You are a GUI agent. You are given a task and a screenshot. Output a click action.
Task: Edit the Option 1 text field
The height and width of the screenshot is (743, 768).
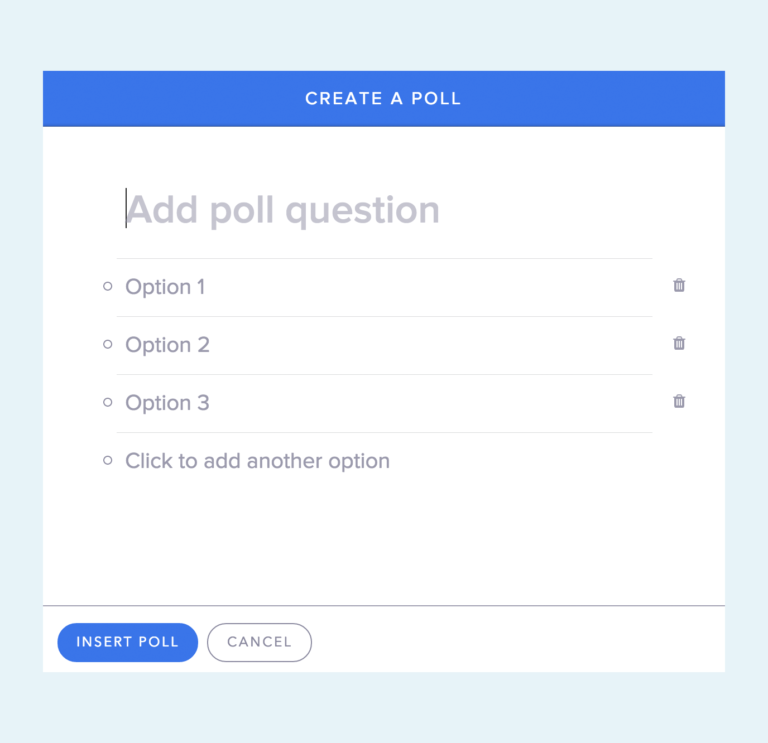(384, 287)
